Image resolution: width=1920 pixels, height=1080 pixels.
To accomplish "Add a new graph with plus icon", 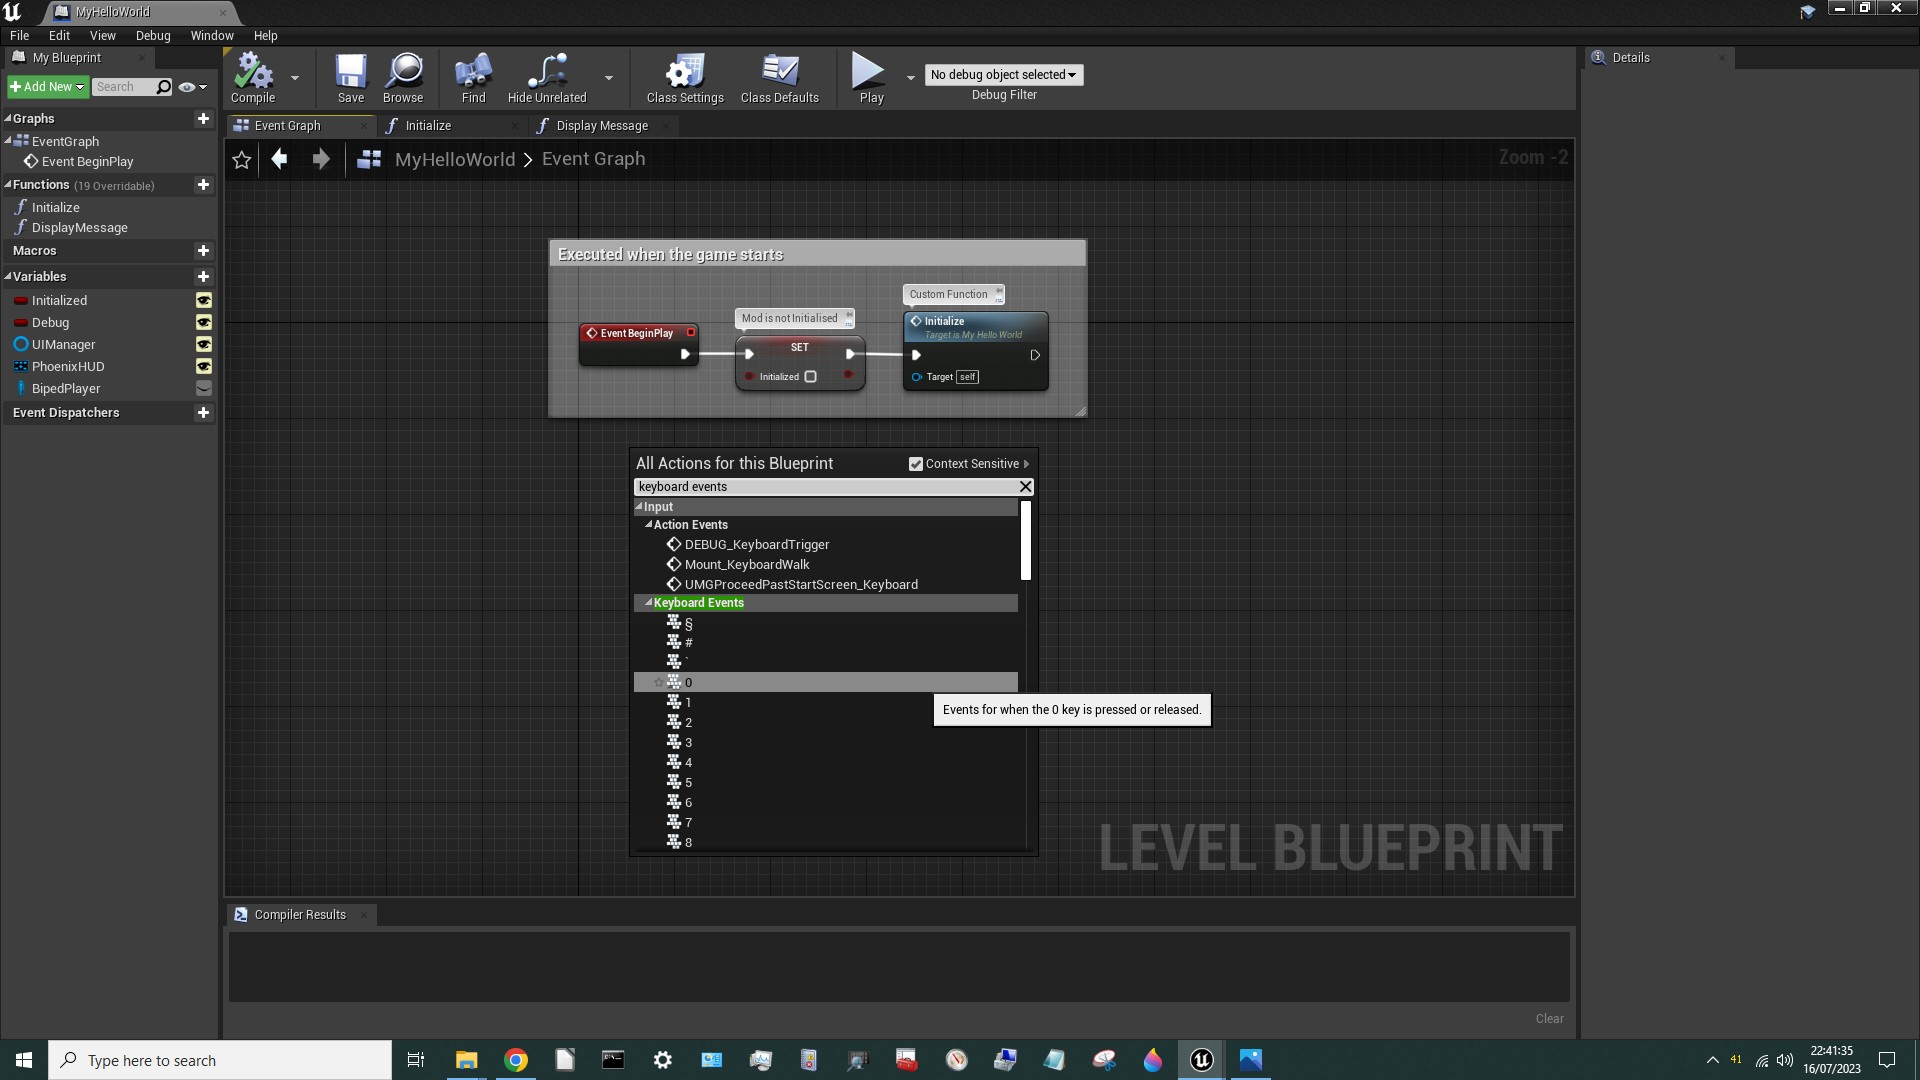I will pos(203,118).
